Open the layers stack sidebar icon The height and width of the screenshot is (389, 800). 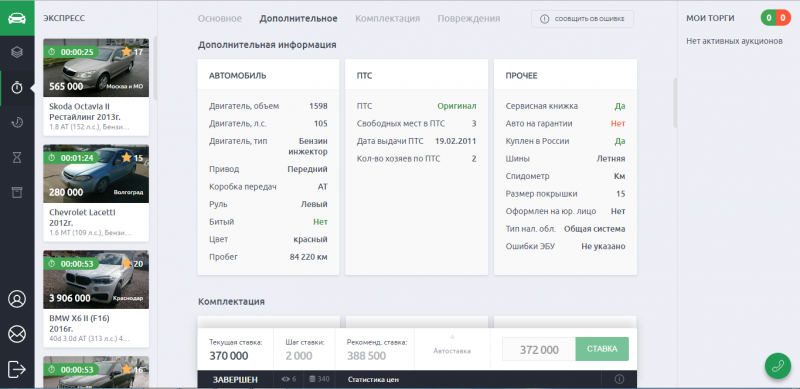[x=17, y=52]
